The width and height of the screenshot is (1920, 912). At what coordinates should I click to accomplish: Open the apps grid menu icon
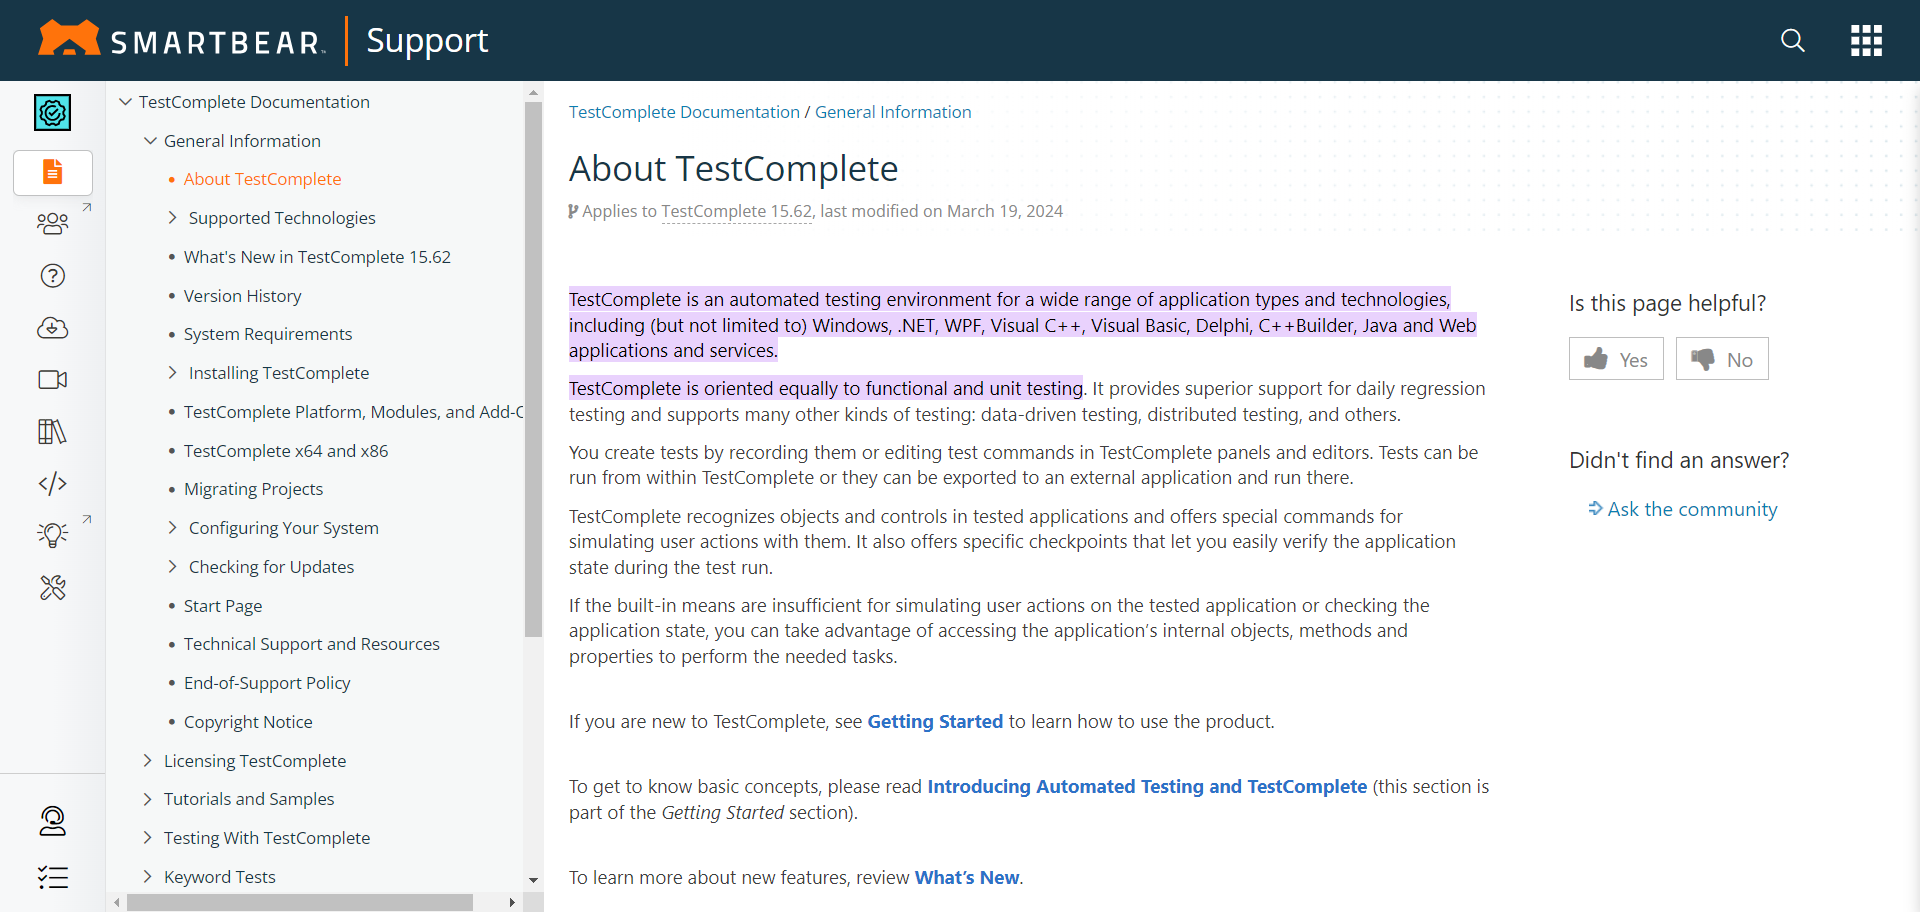click(x=1866, y=40)
